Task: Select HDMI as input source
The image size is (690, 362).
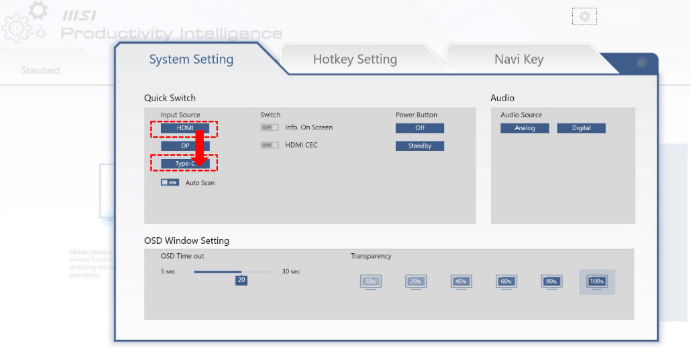Action: tap(185, 128)
